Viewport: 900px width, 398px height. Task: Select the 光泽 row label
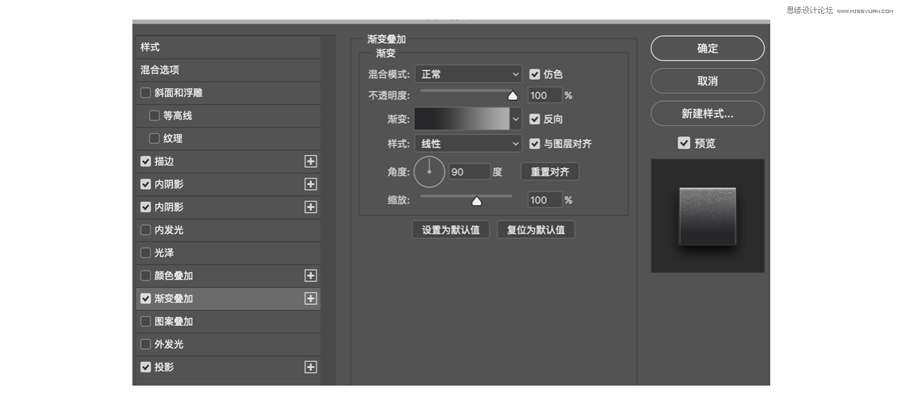coord(164,253)
